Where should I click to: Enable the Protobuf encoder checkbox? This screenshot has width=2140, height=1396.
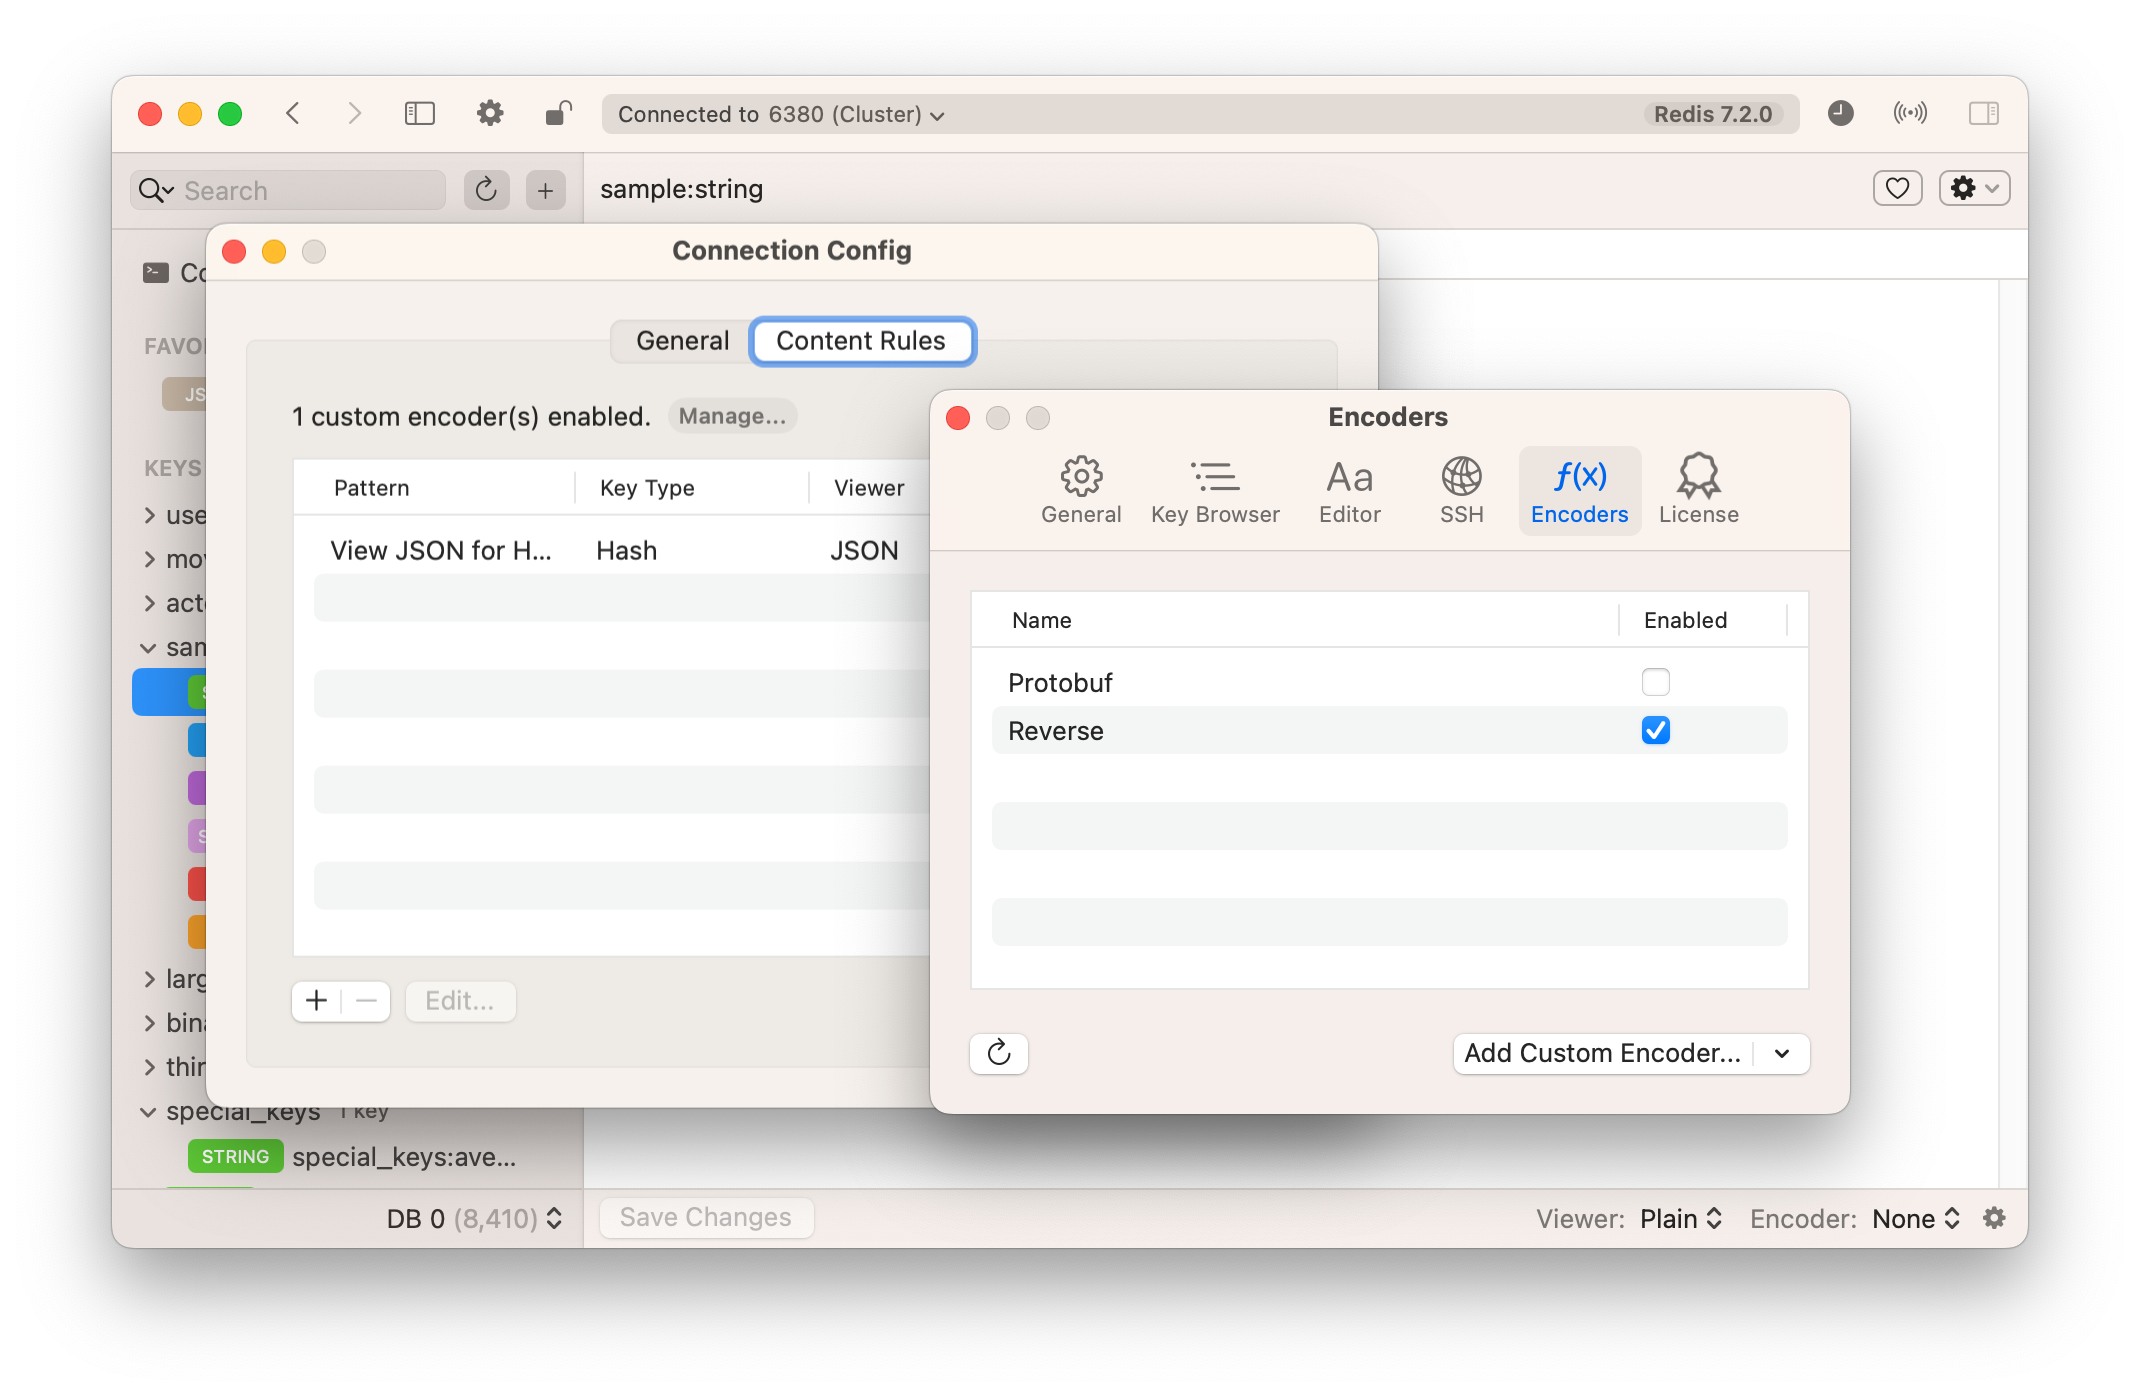[x=1656, y=682]
